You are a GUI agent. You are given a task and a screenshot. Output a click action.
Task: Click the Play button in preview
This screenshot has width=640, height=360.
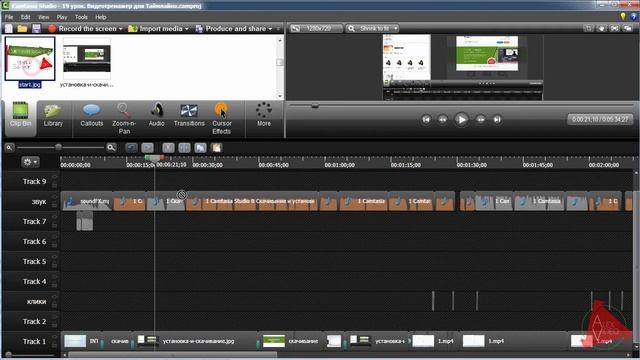tap(462, 120)
